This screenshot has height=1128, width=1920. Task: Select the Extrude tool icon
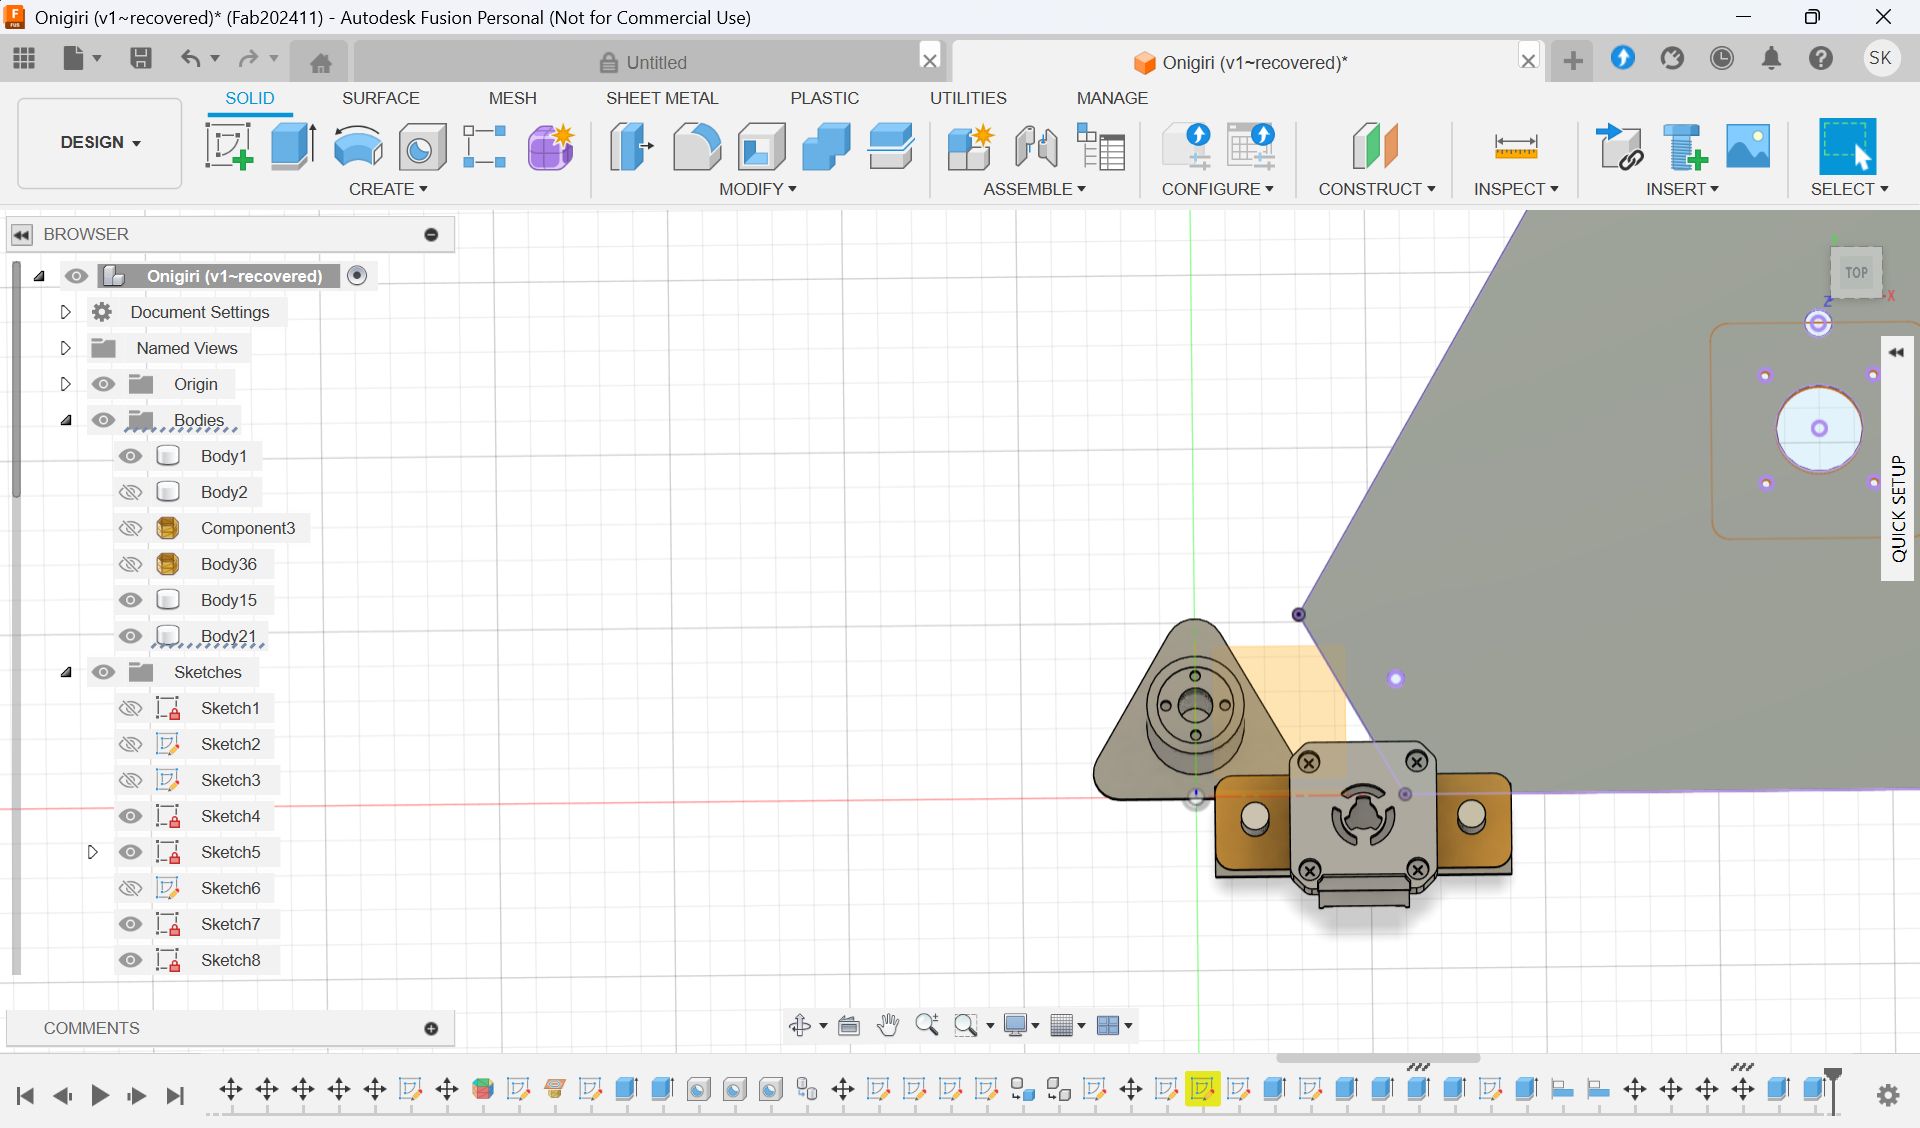click(x=293, y=146)
